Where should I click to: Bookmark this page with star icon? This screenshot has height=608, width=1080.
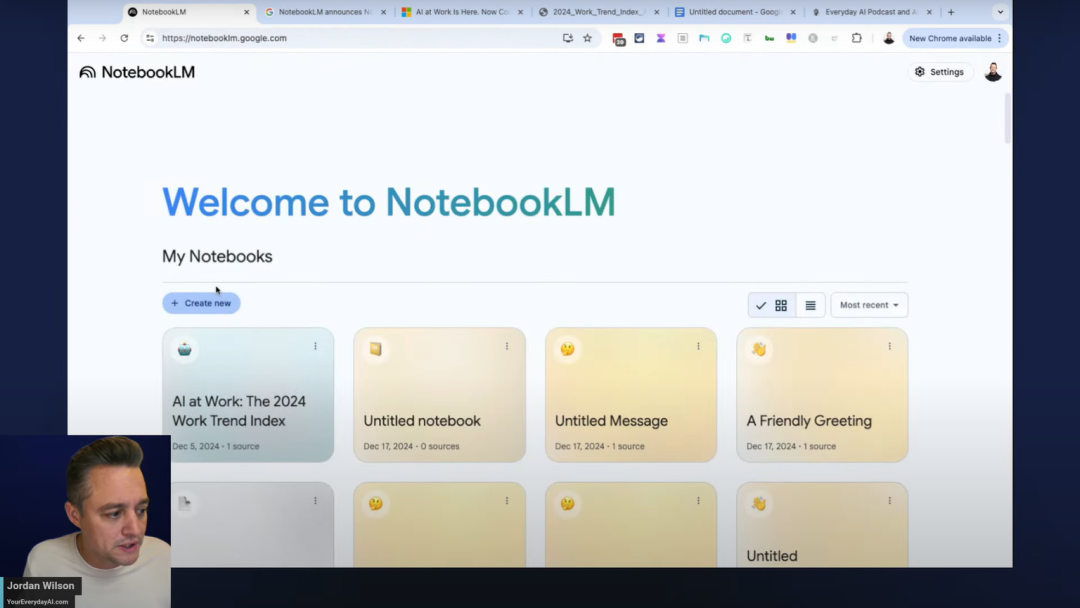coord(587,38)
